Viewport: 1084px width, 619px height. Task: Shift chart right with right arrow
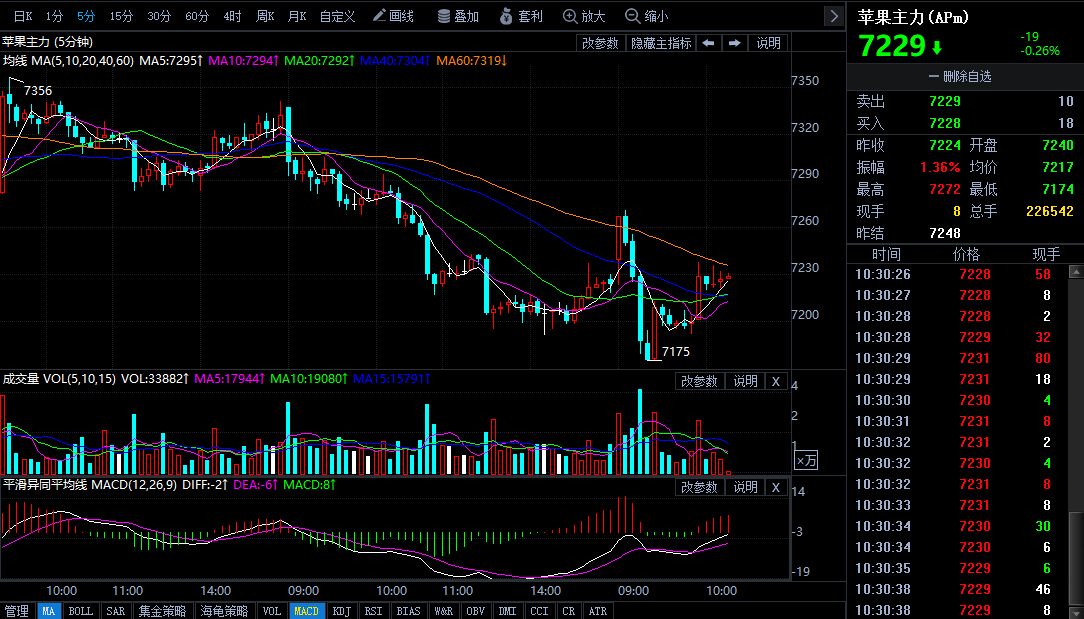[734, 43]
